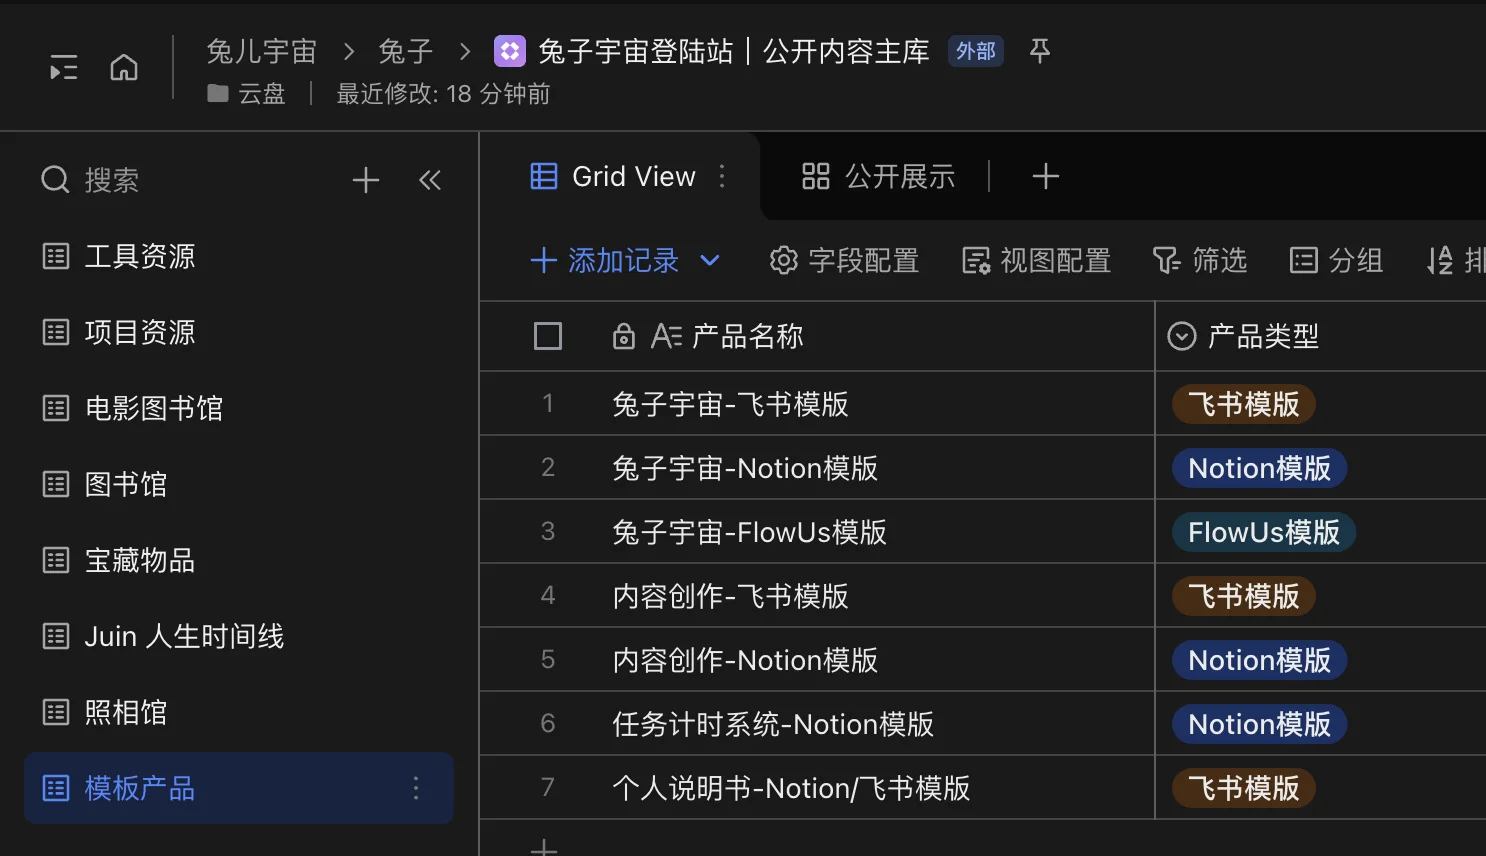Tick the select-all checkbox in header row
The width and height of the screenshot is (1486, 856).
(548, 336)
